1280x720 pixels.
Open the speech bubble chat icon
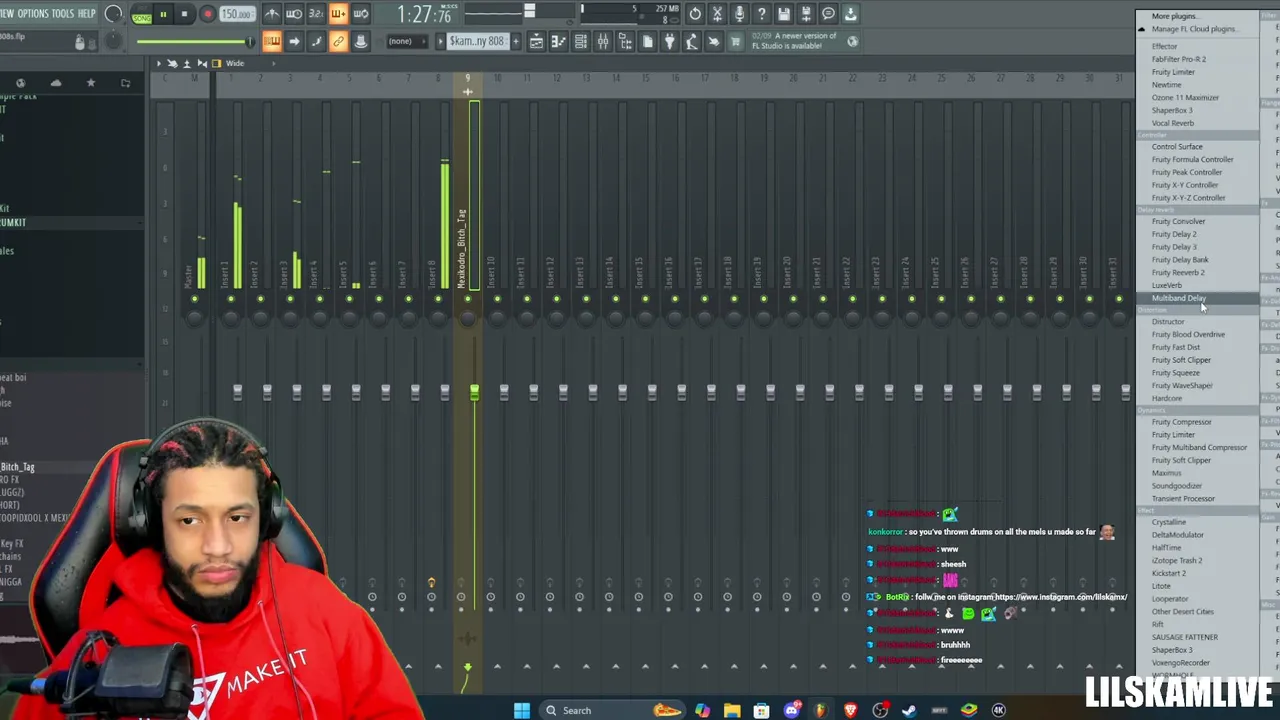(828, 14)
